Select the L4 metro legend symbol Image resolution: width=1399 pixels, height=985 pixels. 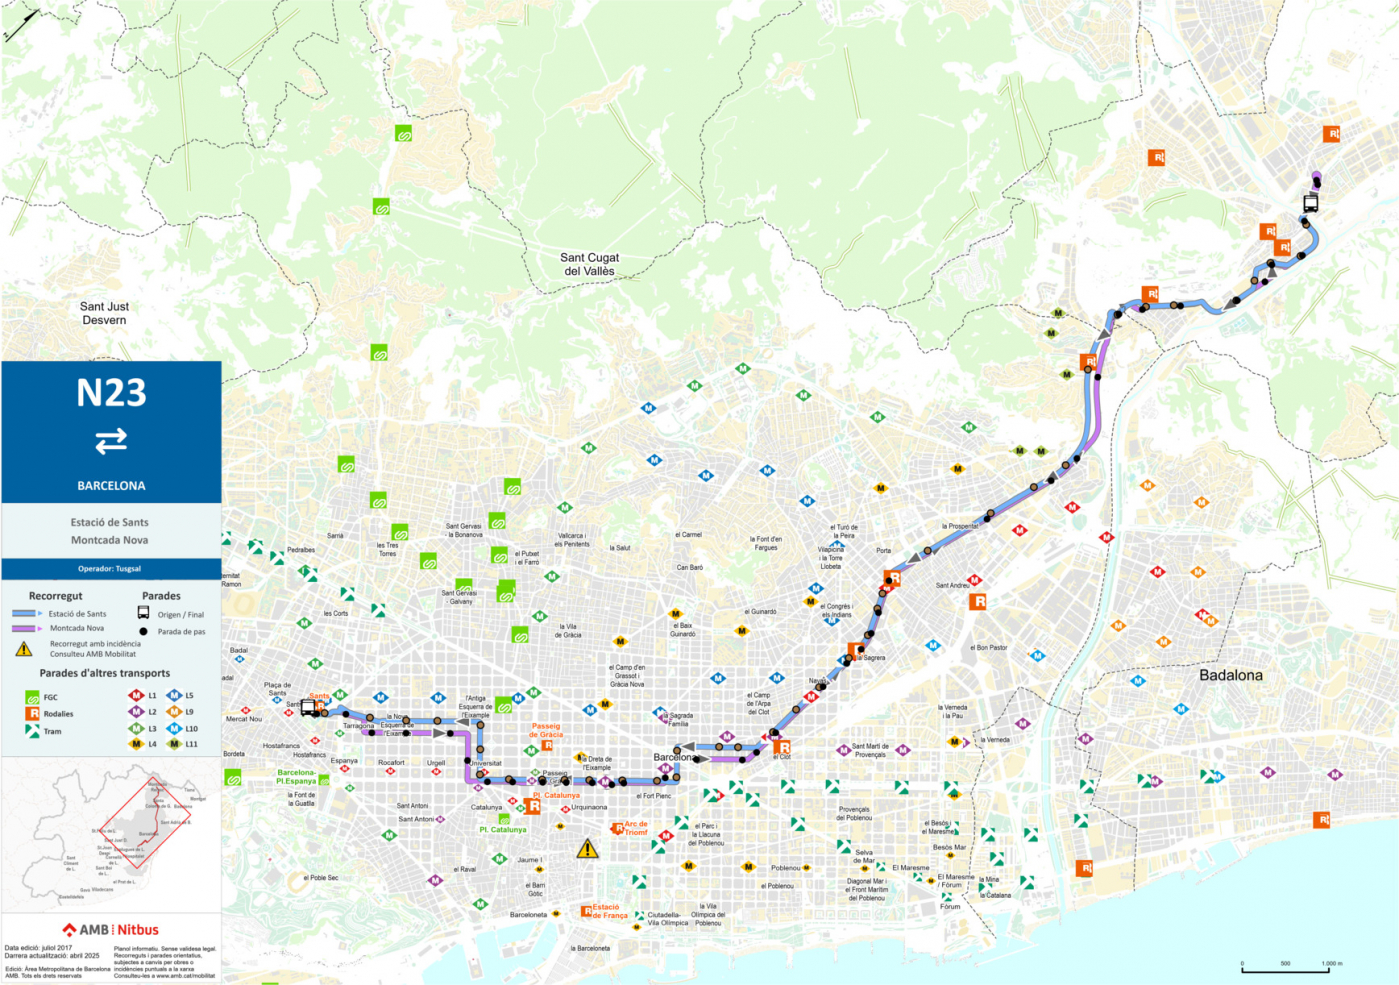point(136,744)
